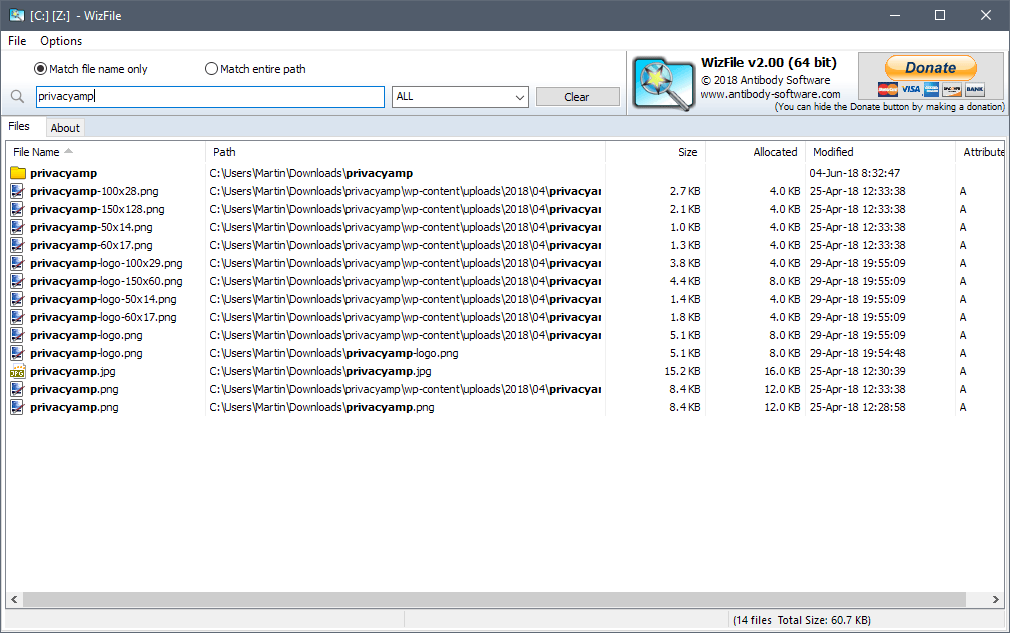
Task: Open the File menu
Action: (17, 41)
